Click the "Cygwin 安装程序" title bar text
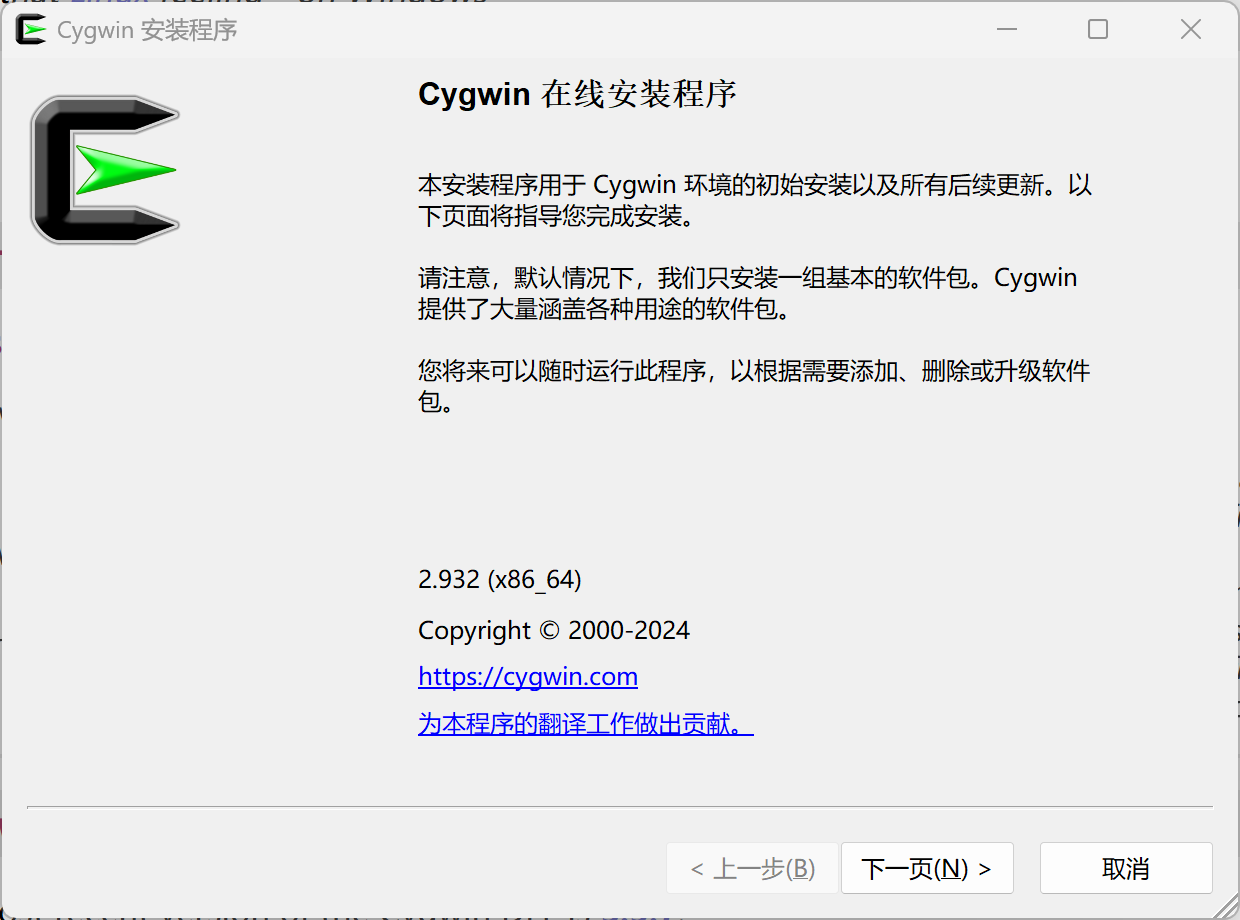Image resolution: width=1240 pixels, height=920 pixels. coord(147,30)
